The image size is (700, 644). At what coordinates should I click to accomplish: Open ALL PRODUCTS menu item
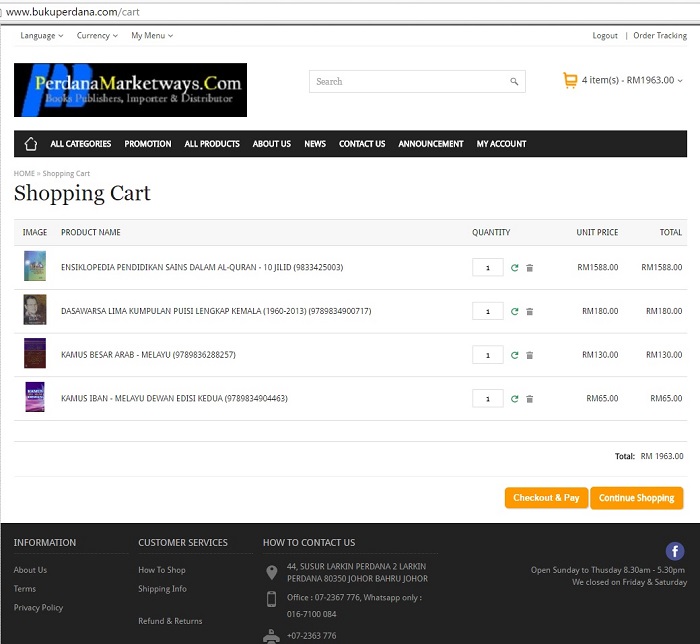pos(212,144)
